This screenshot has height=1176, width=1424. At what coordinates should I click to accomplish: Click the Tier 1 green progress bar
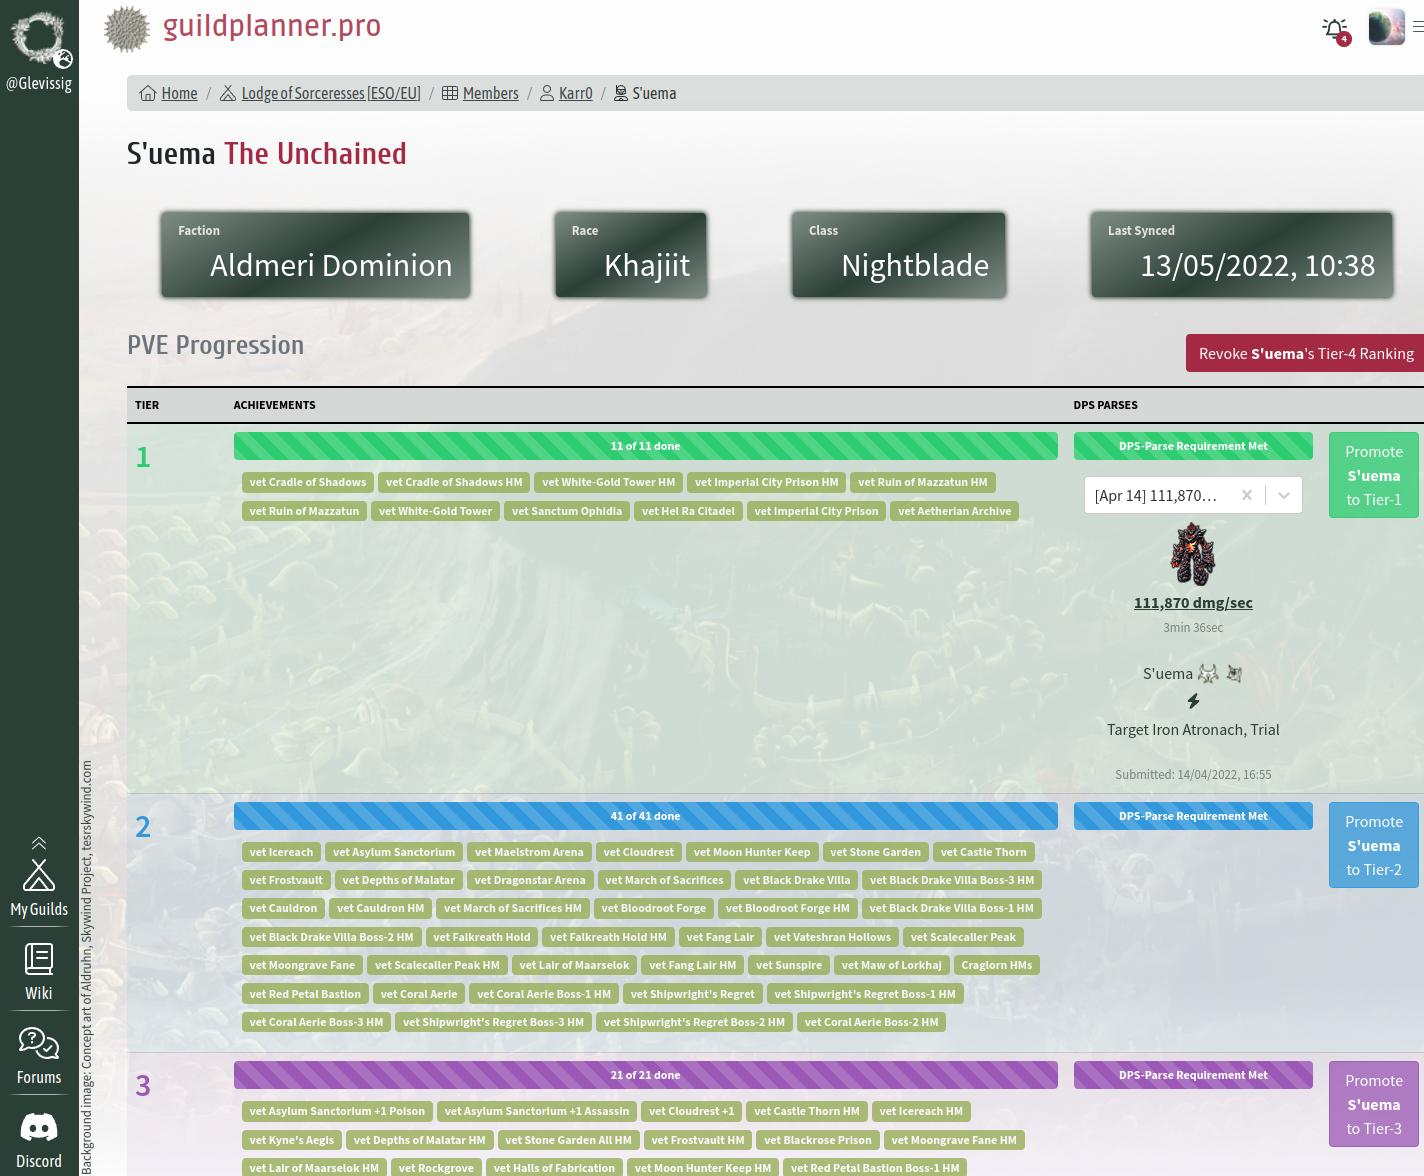pyautogui.click(x=645, y=446)
